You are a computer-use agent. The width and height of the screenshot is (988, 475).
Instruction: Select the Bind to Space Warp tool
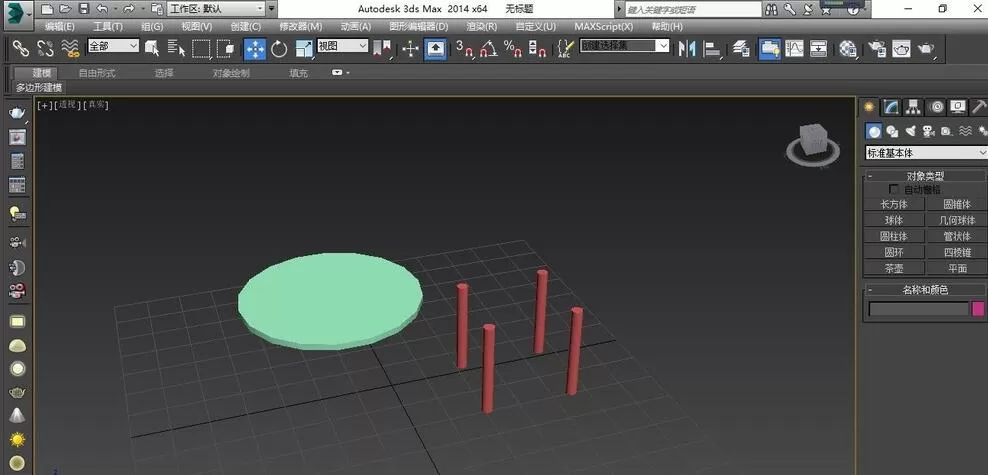70,48
